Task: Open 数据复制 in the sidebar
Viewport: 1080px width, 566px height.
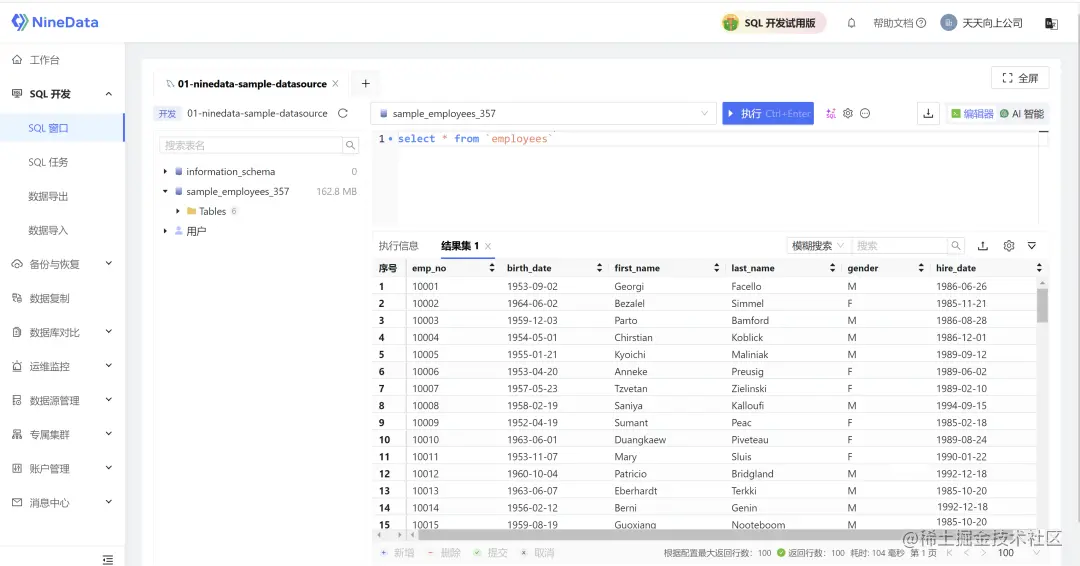Action: coord(49,298)
